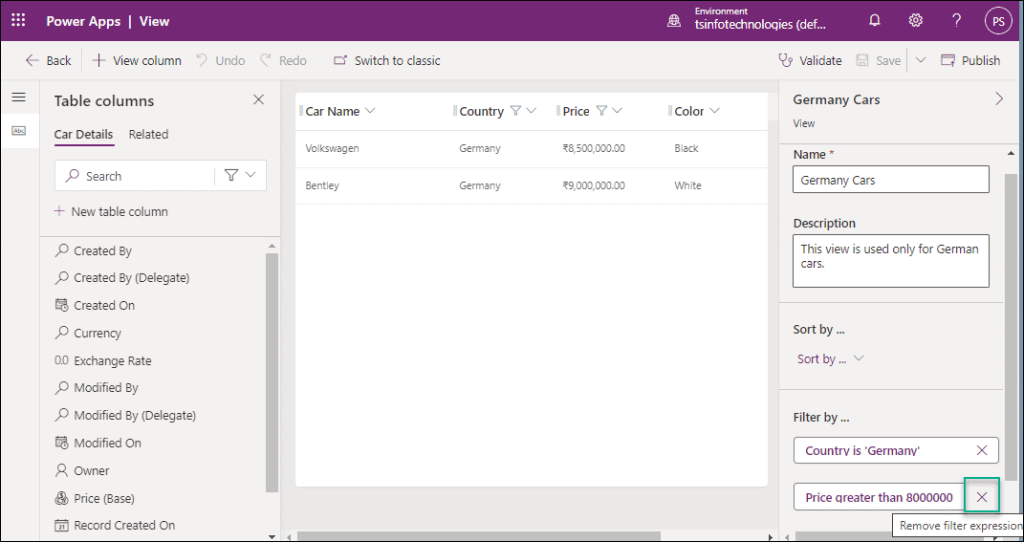Click New table column
This screenshot has height=542, width=1024.
[x=111, y=212]
